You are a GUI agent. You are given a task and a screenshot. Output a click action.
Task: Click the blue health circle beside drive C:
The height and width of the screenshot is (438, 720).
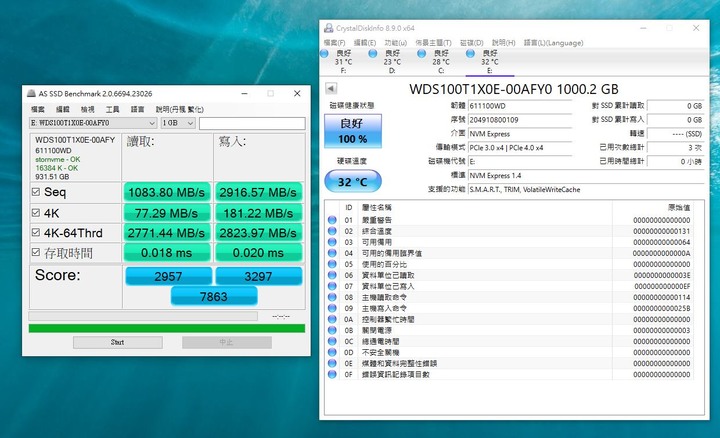click(x=422, y=54)
